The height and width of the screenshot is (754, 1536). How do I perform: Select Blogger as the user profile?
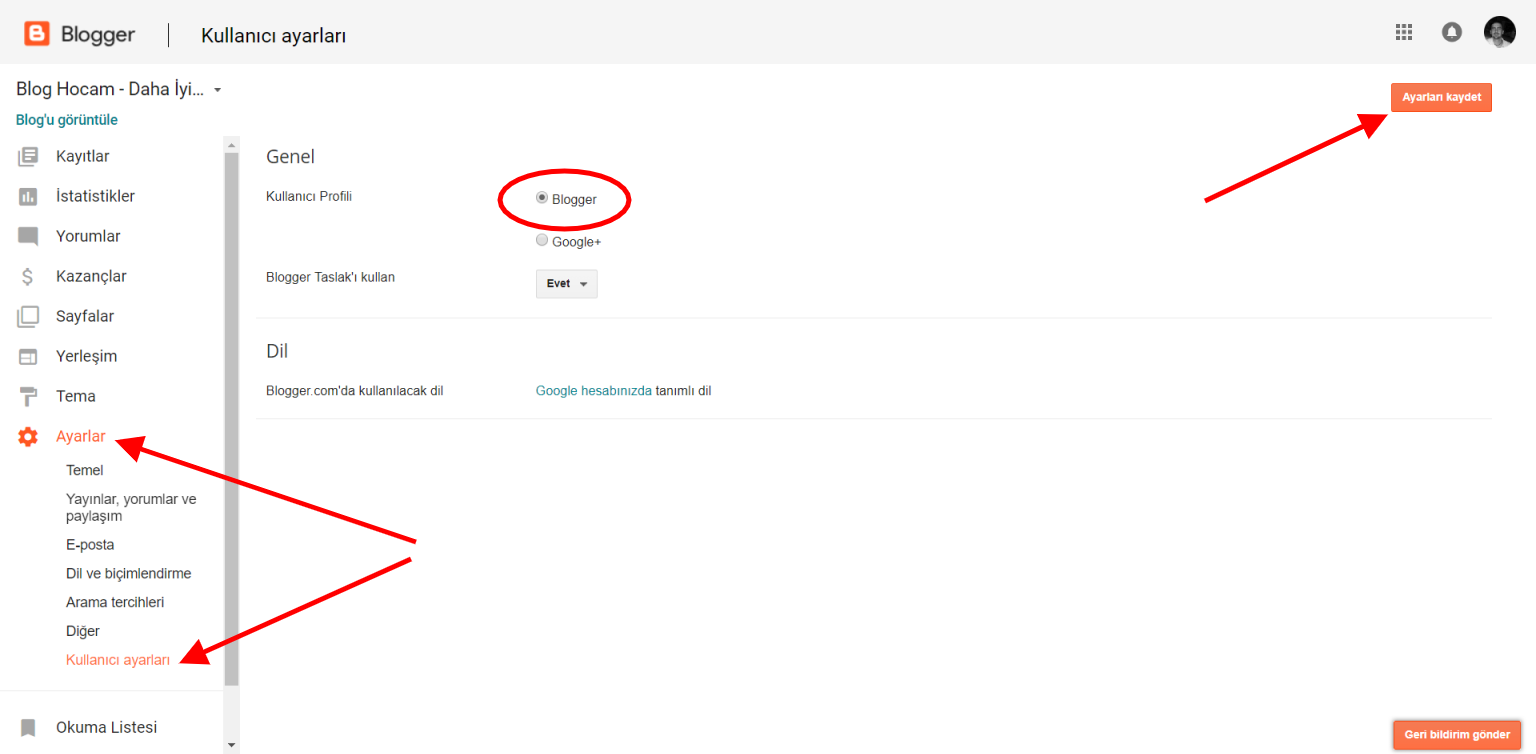pyautogui.click(x=542, y=198)
